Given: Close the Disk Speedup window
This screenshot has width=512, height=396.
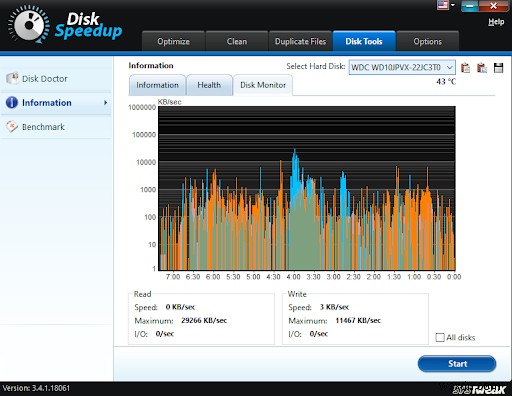Looking at the screenshot, I should 494,6.
